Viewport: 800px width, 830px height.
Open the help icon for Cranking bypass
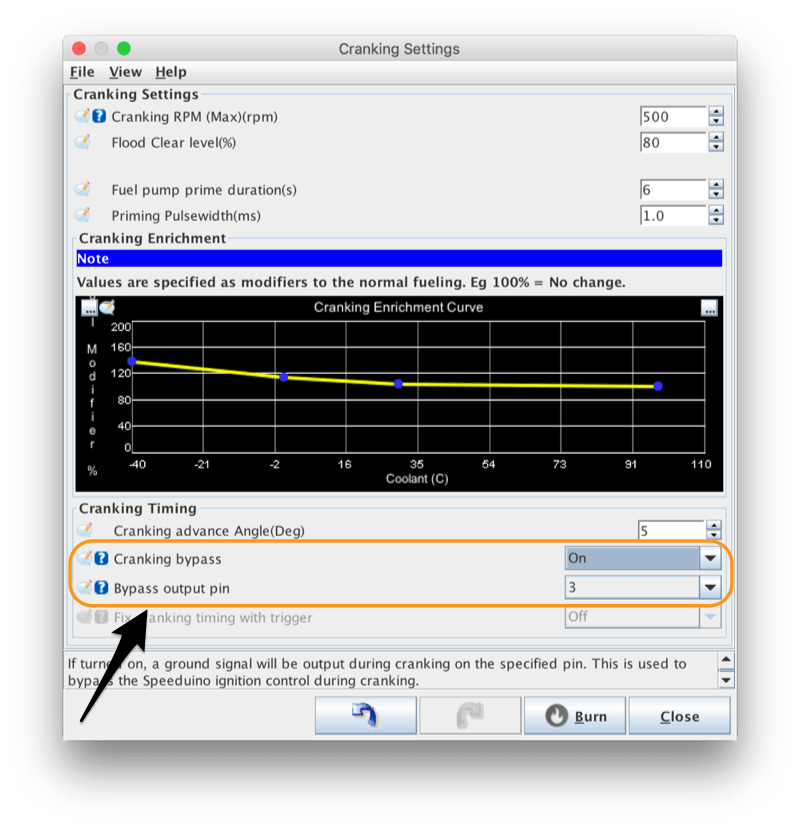pos(101,558)
